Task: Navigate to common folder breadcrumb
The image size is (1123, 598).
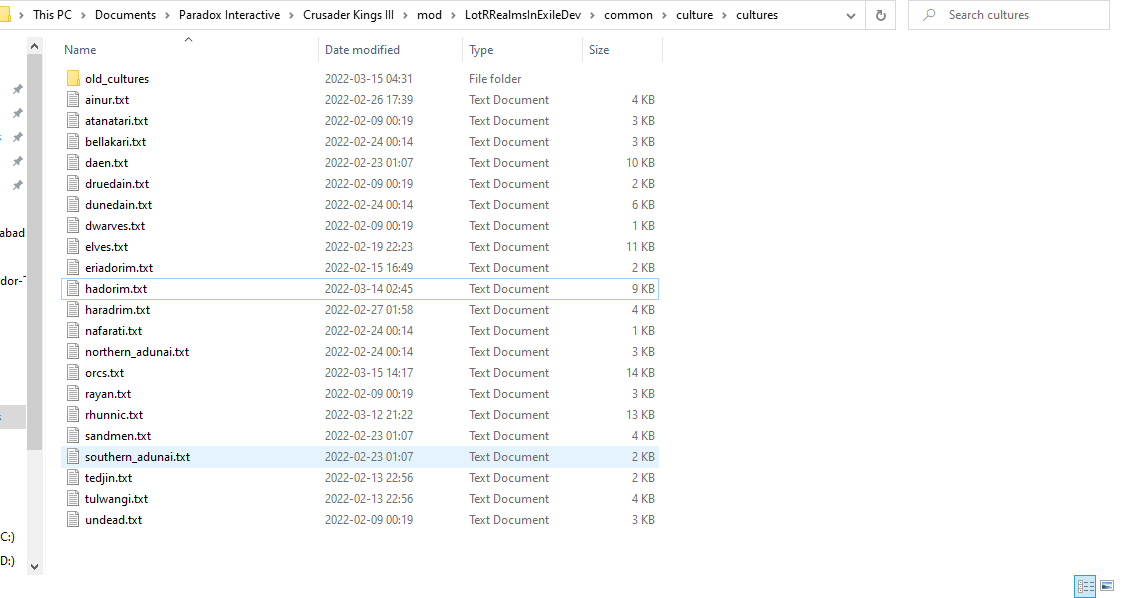Action: pyautogui.click(x=628, y=15)
